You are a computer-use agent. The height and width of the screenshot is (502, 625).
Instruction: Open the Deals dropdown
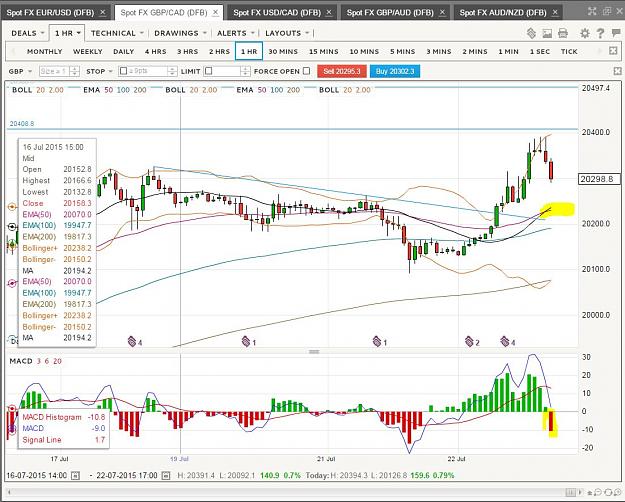click(27, 33)
